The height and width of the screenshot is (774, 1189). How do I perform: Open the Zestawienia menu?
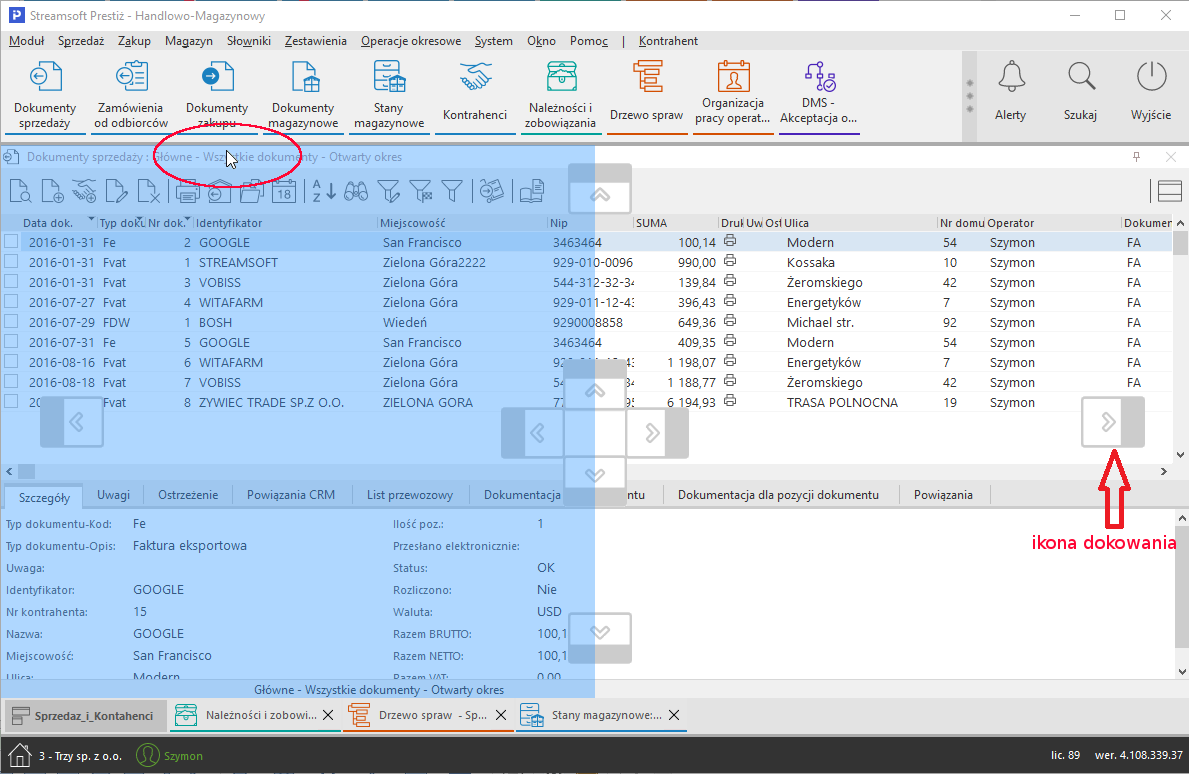click(315, 41)
